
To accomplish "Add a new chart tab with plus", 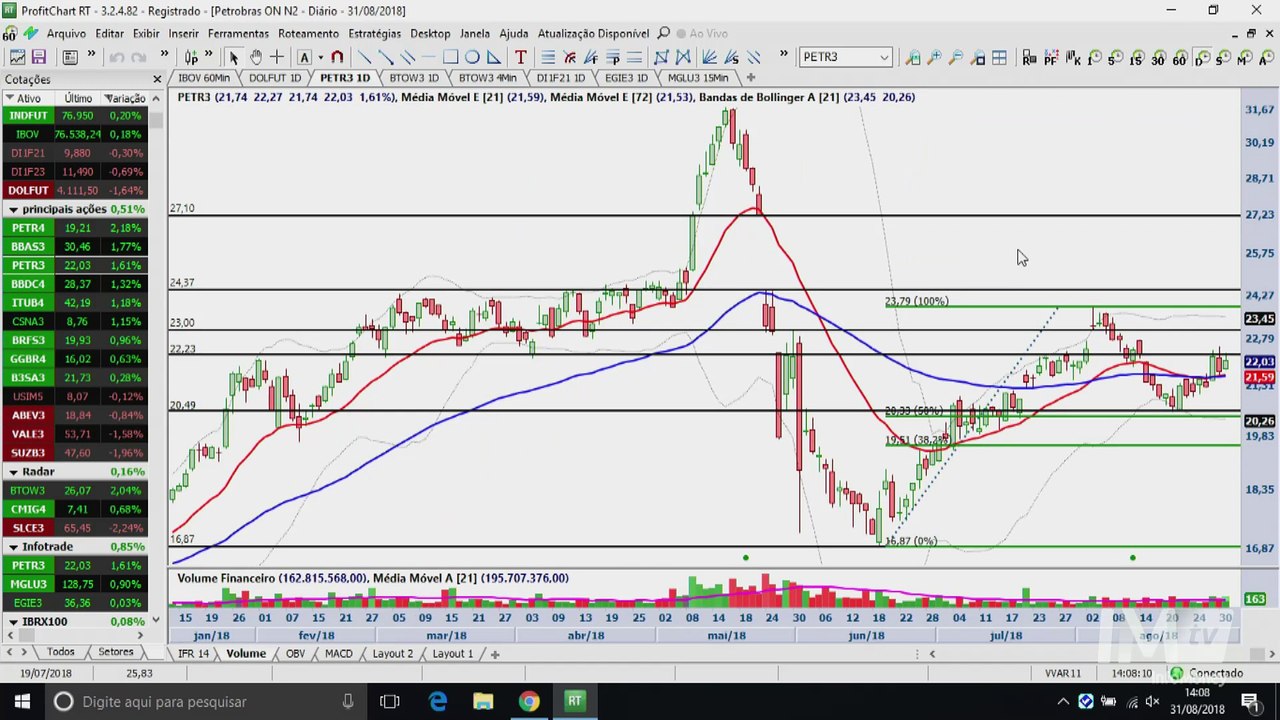I will (751, 77).
